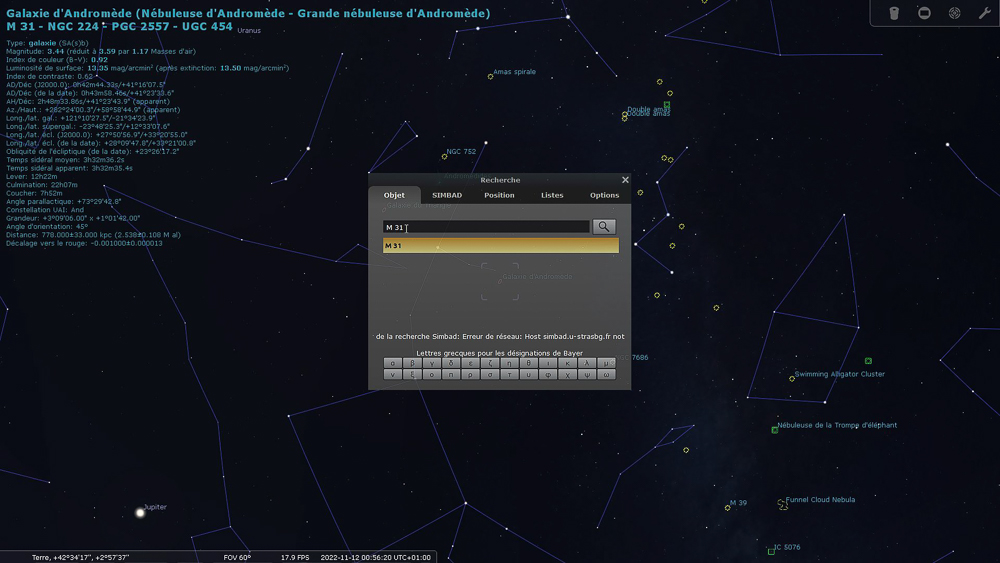Insert Greek letter nu ν
The width and height of the screenshot is (1000, 563).
pyautogui.click(x=393, y=374)
